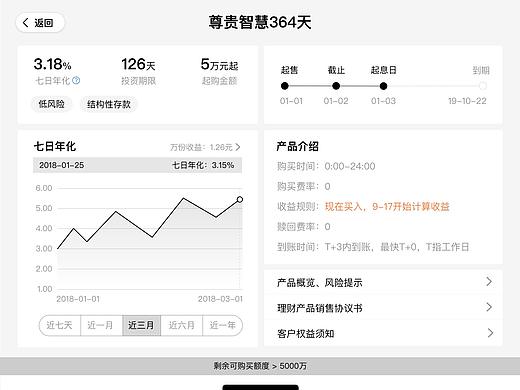Viewport: 520px width, 390px height.
Task: Open 理财产品销售协议书 row
Action: point(383,308)
